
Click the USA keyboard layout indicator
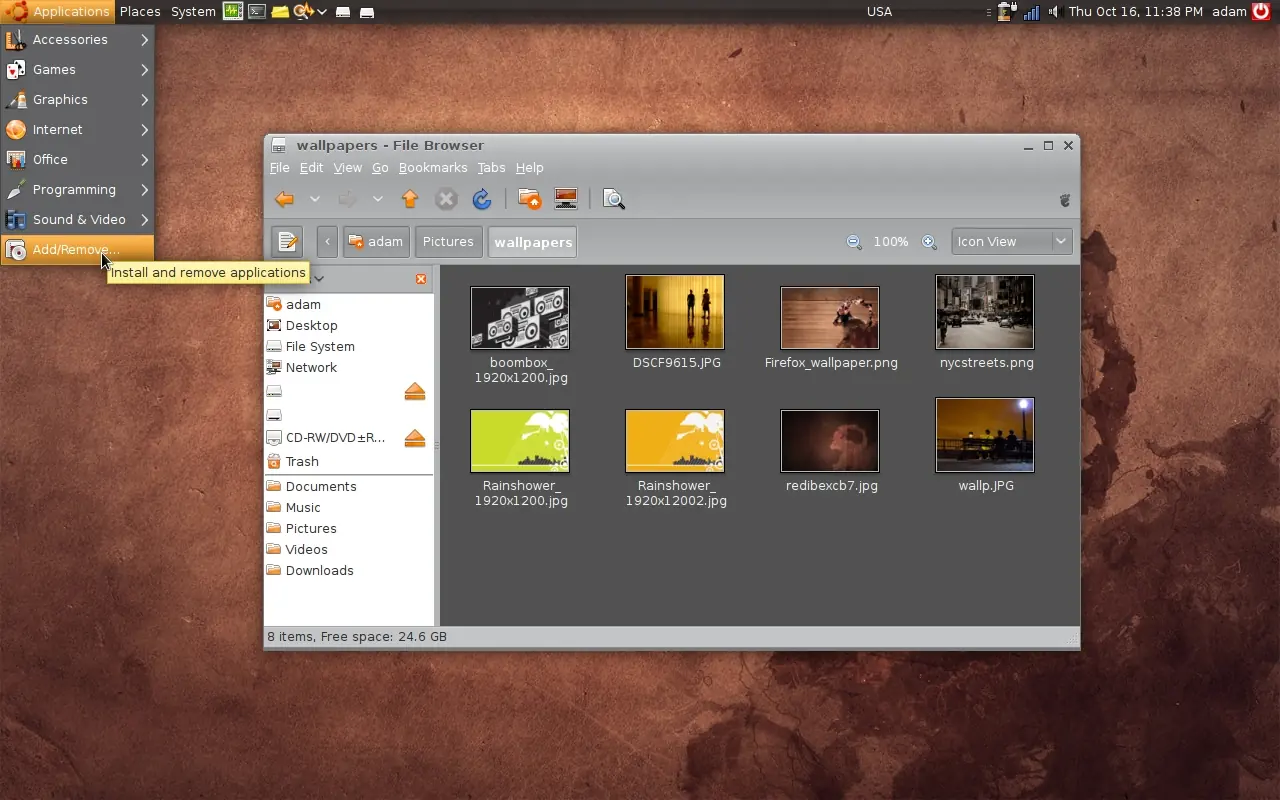point(879,12)
